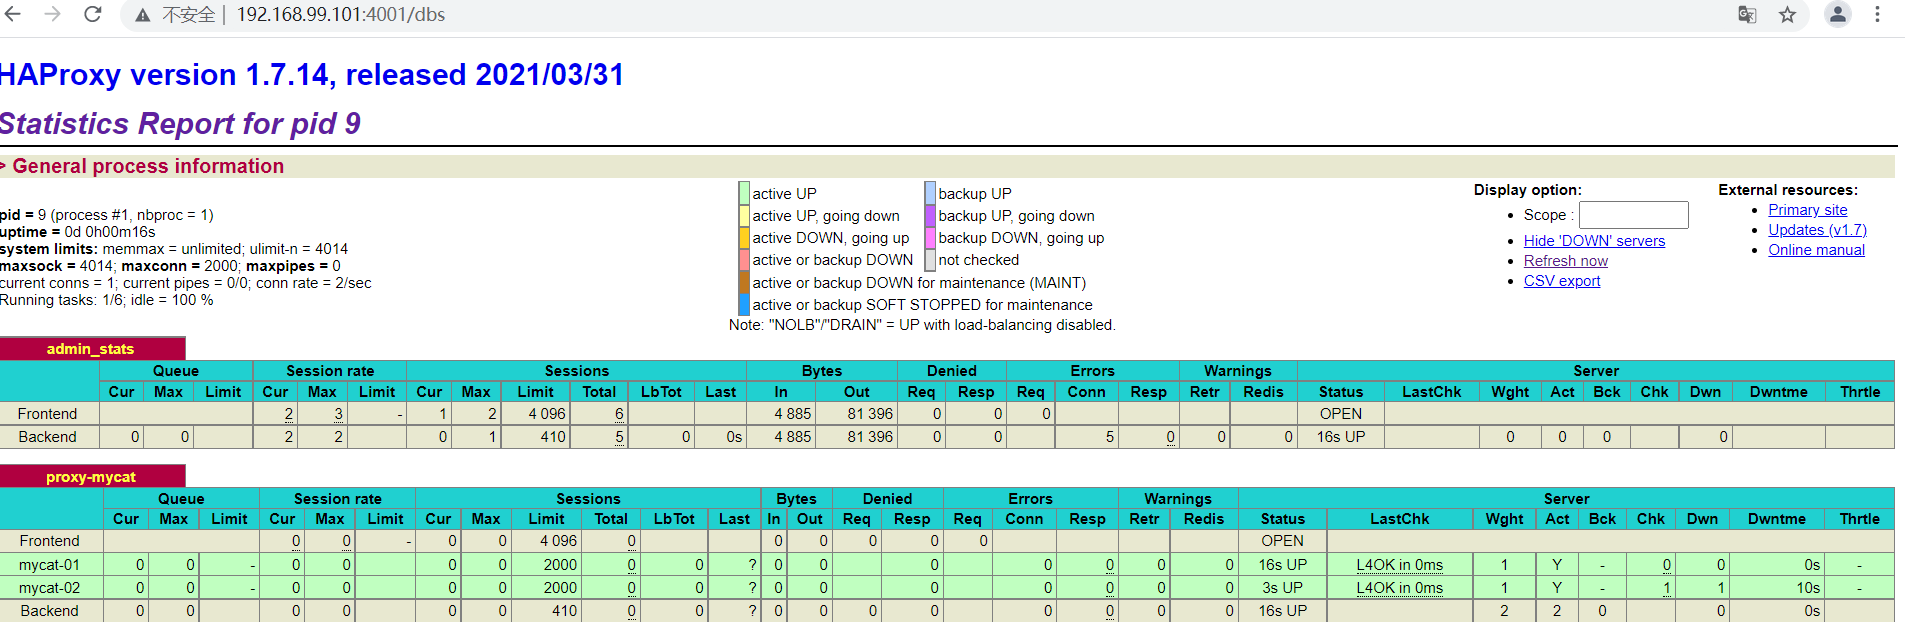
Task: Click the HAProxy version 1.7.14 heading
Action: coord(312,75)
